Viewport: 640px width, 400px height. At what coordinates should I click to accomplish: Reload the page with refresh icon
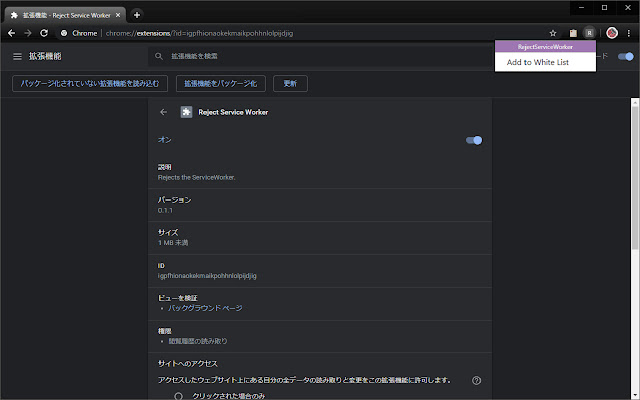44,33
